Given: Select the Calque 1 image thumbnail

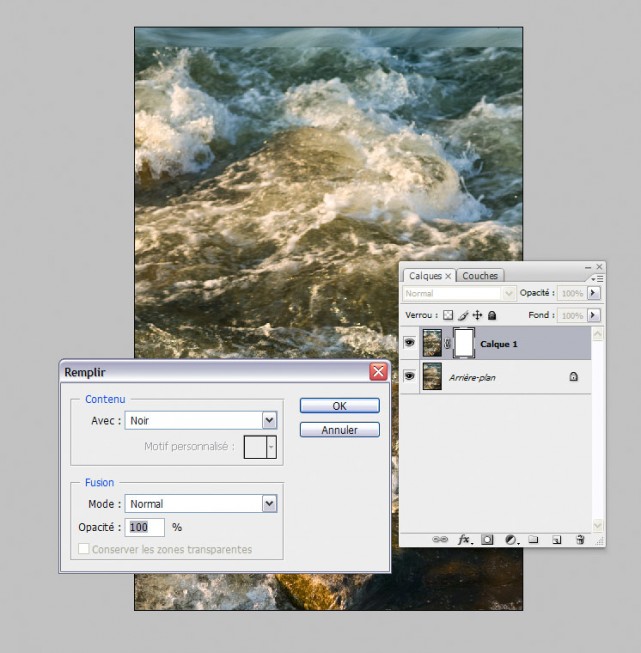Looking at the screenshot, I should [432, 343].
